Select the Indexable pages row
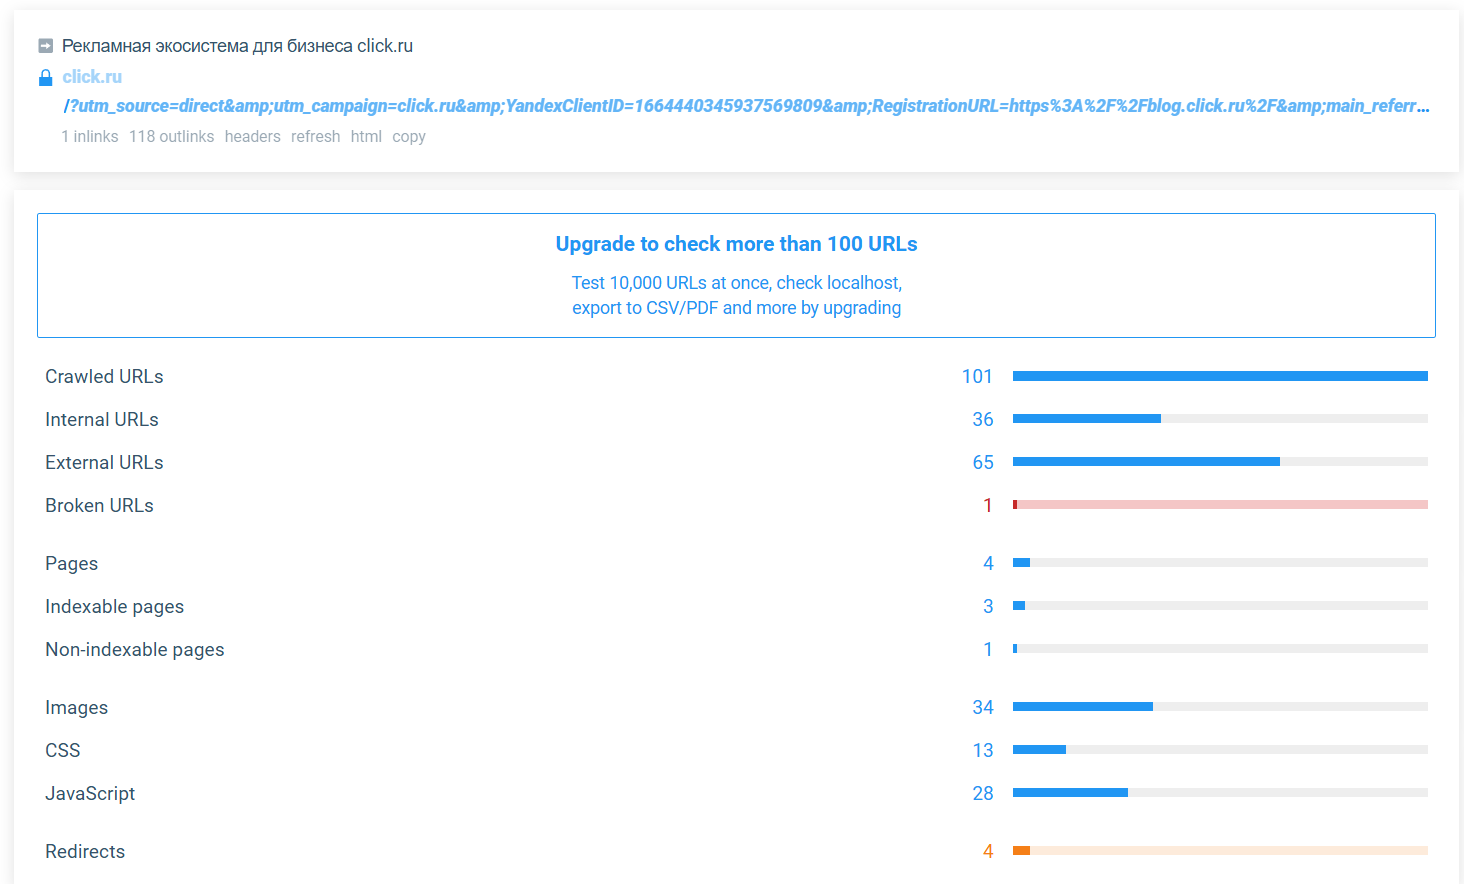Viewport: 1464px width, 884px height. coord(115,607)
